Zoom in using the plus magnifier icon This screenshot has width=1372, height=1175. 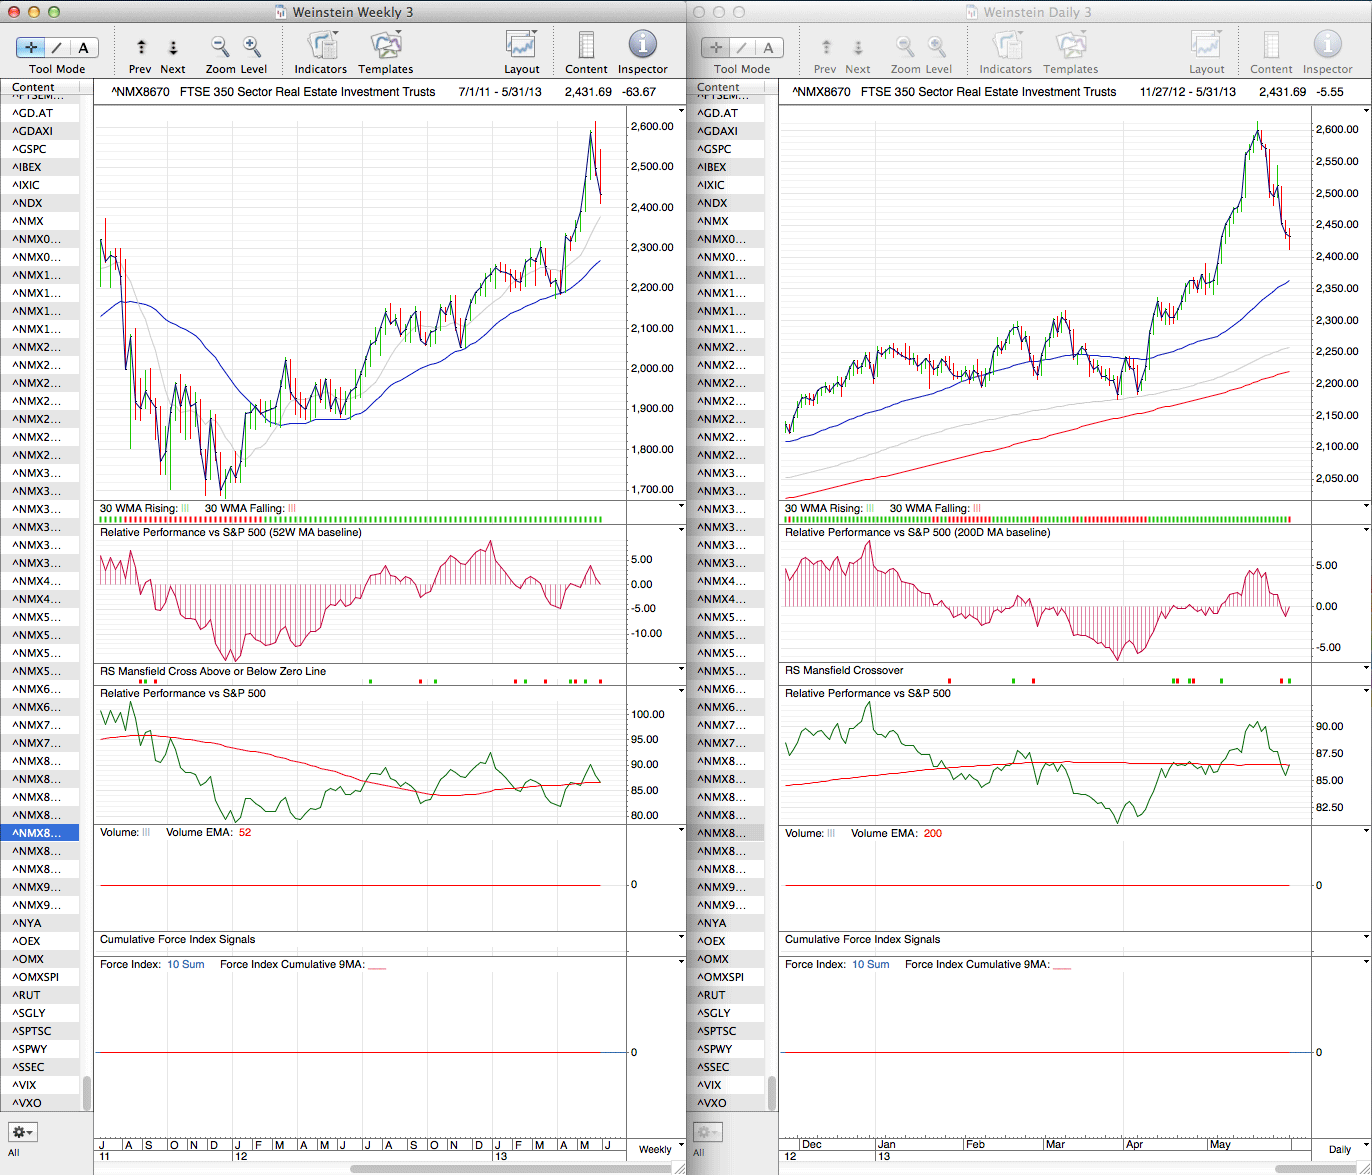pyautogui.click(x=252, y=47)
